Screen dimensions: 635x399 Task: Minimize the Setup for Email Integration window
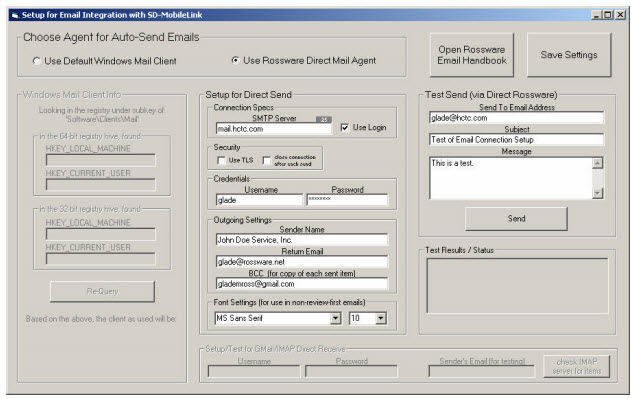596,15
